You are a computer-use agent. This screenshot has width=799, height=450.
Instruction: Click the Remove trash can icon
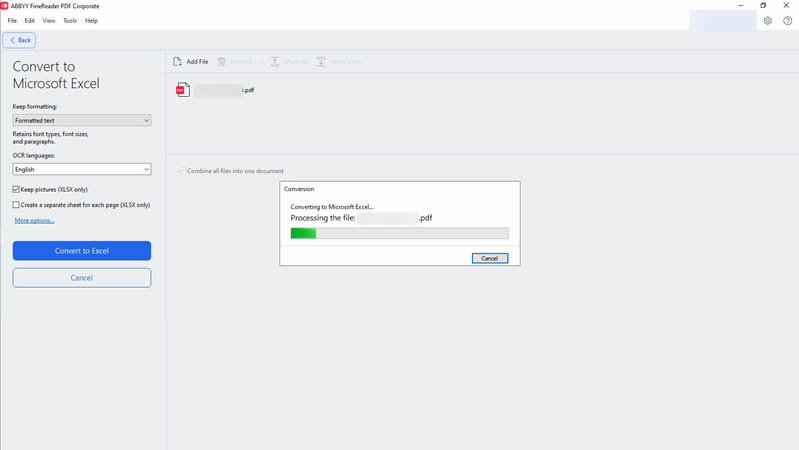(222, 62)
